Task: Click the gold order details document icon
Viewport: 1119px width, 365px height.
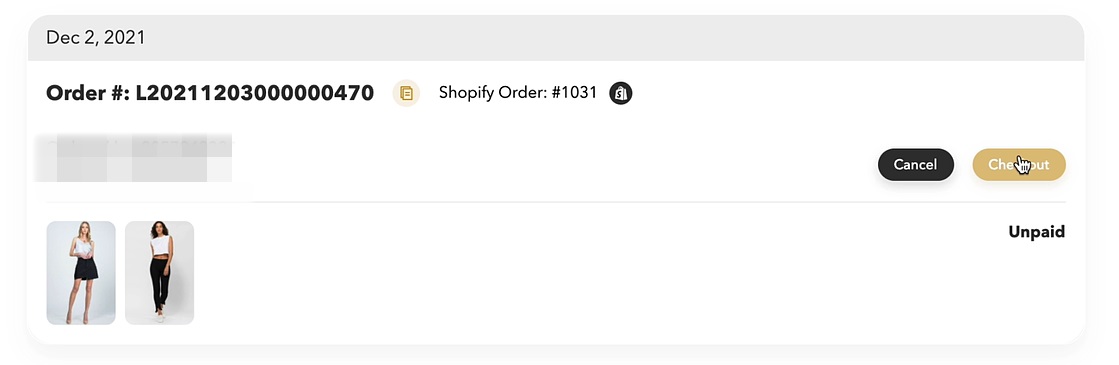Action: (x=406, y=93)
